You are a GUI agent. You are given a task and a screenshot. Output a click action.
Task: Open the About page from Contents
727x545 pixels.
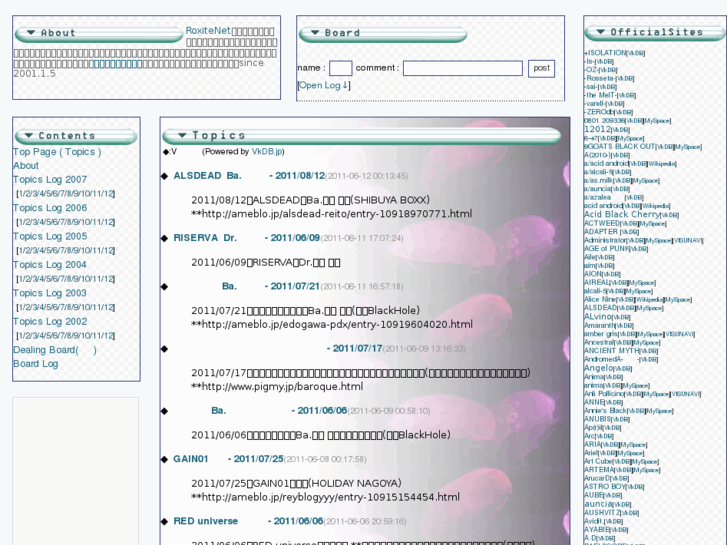coord(26,166)
